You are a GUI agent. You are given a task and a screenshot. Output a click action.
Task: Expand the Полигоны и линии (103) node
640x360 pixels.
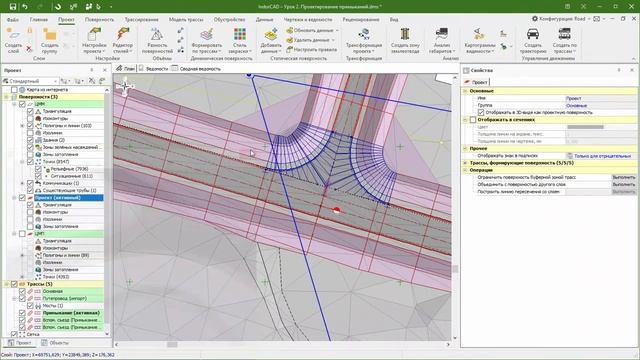coord(22,126)
